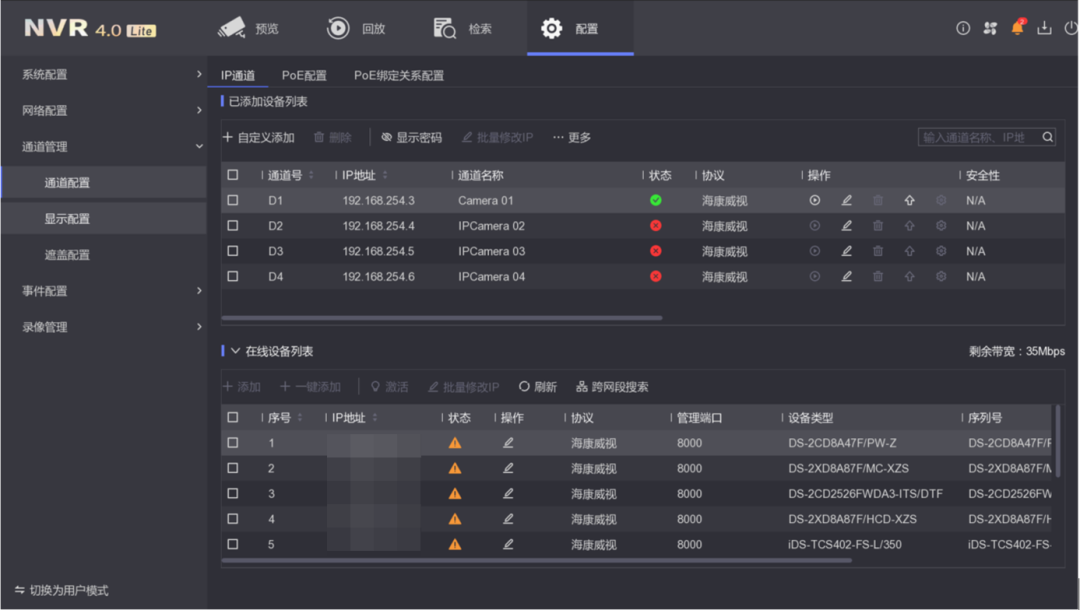
Task: Click the 自定义添加 button
Action: tap(258, 137)
